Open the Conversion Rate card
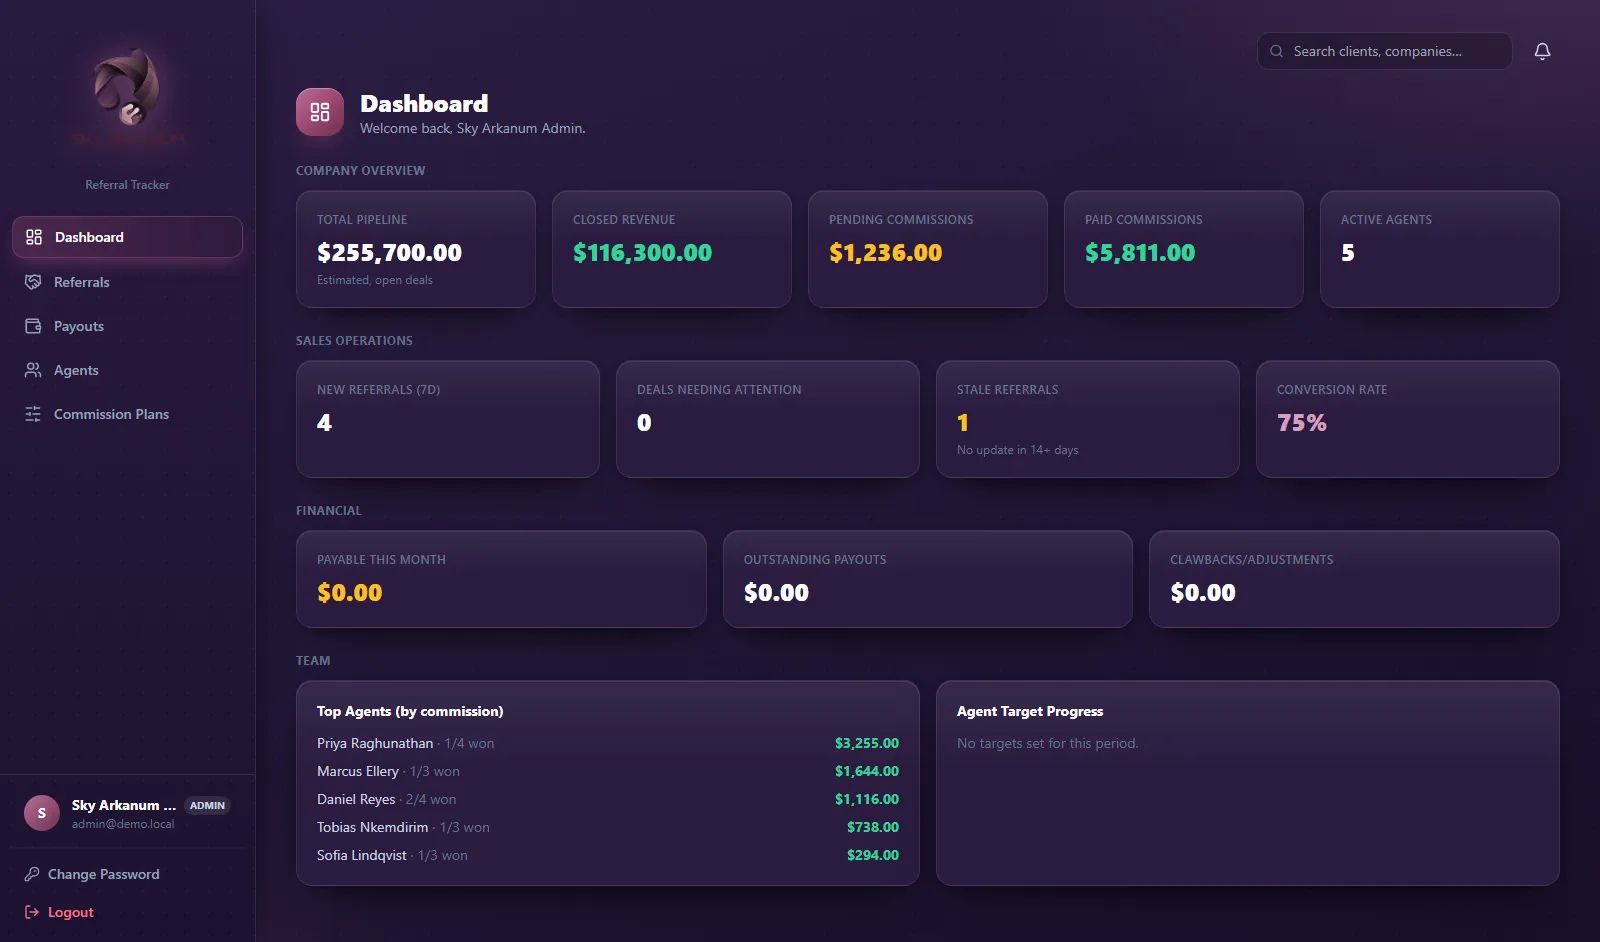This screenshot has height=942, width=1600. pos(1408,419)
